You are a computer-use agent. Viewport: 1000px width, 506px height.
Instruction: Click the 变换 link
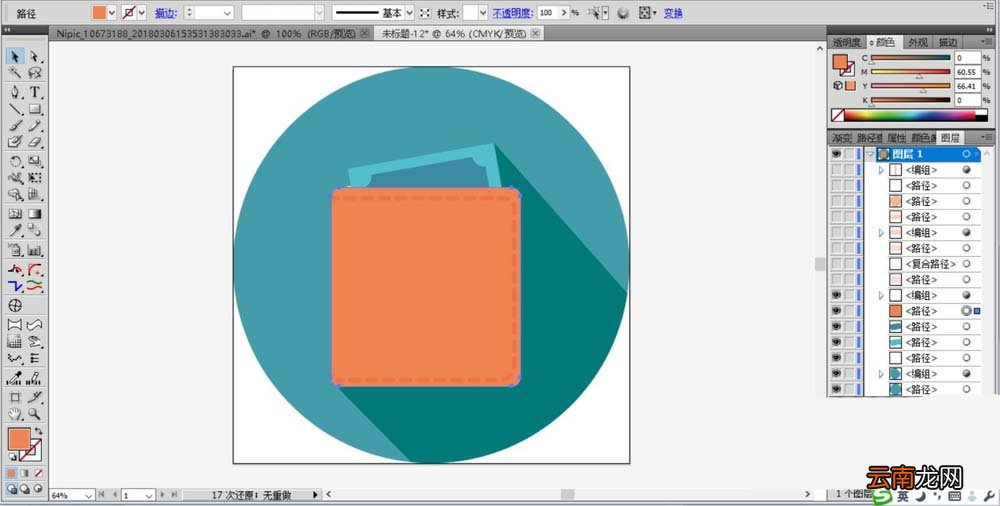[673, 13]
